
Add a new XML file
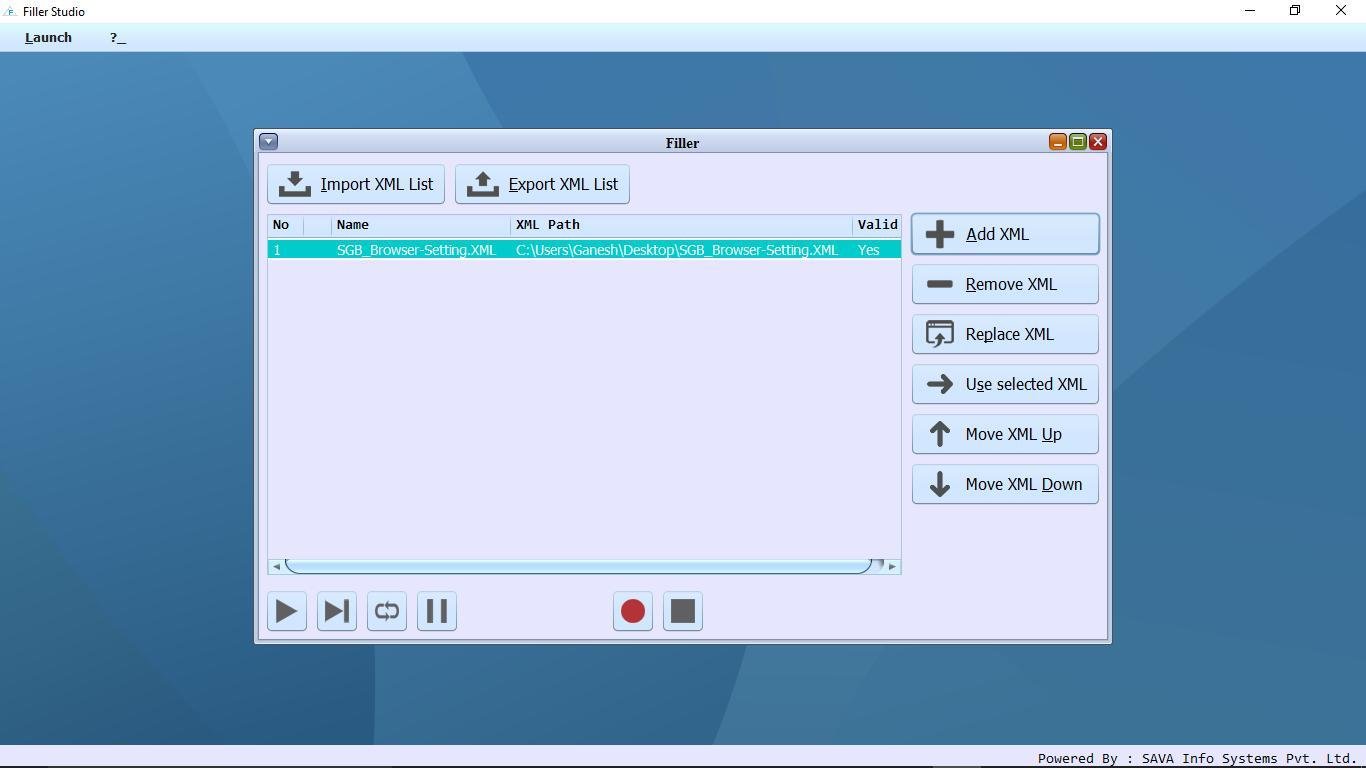(1004, 234)
